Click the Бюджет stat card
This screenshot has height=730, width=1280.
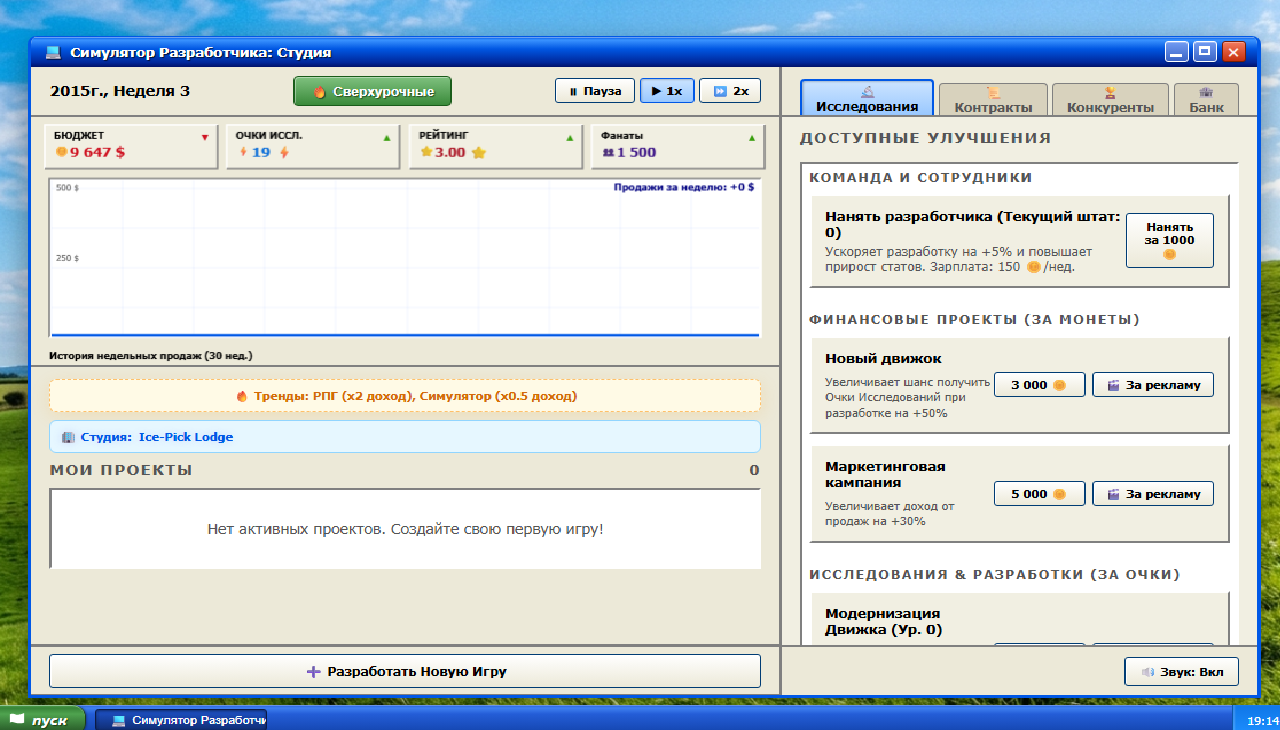(x=132, y=146)
